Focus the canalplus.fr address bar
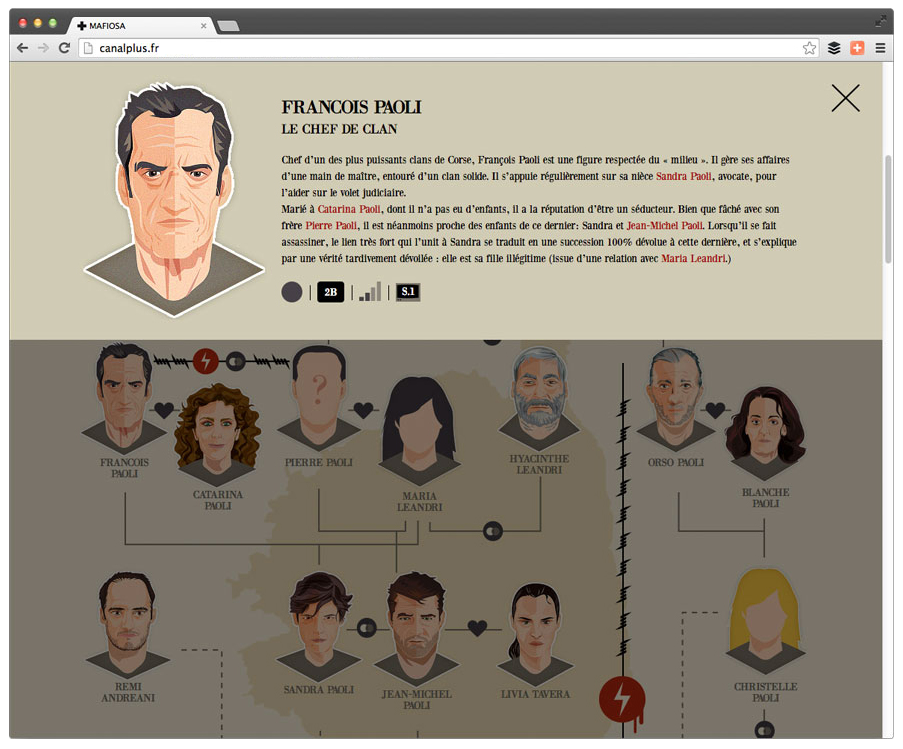The width and height of the screenshot is (903, 749). pyautogui.click(x=449, y=48)
